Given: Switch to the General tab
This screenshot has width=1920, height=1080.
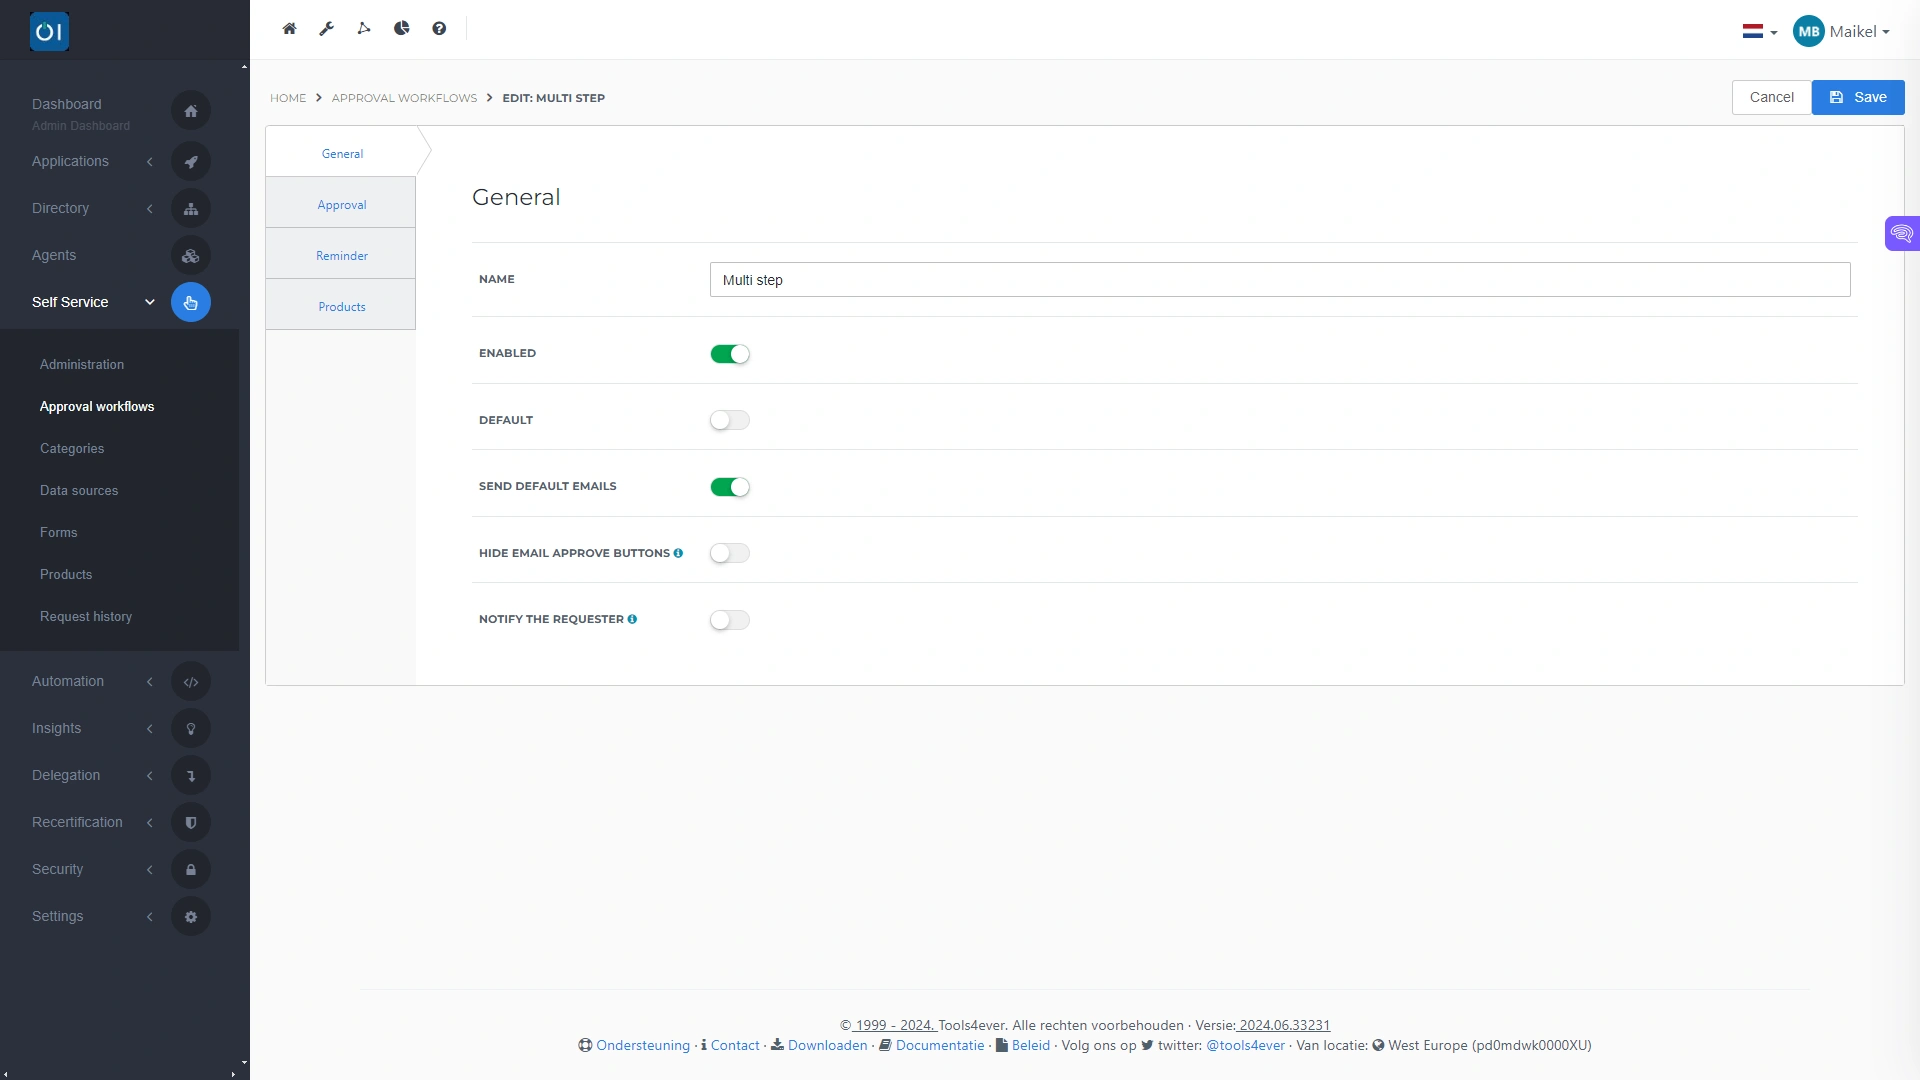Looking at the screenshot, I should click(x=342, y=154).
